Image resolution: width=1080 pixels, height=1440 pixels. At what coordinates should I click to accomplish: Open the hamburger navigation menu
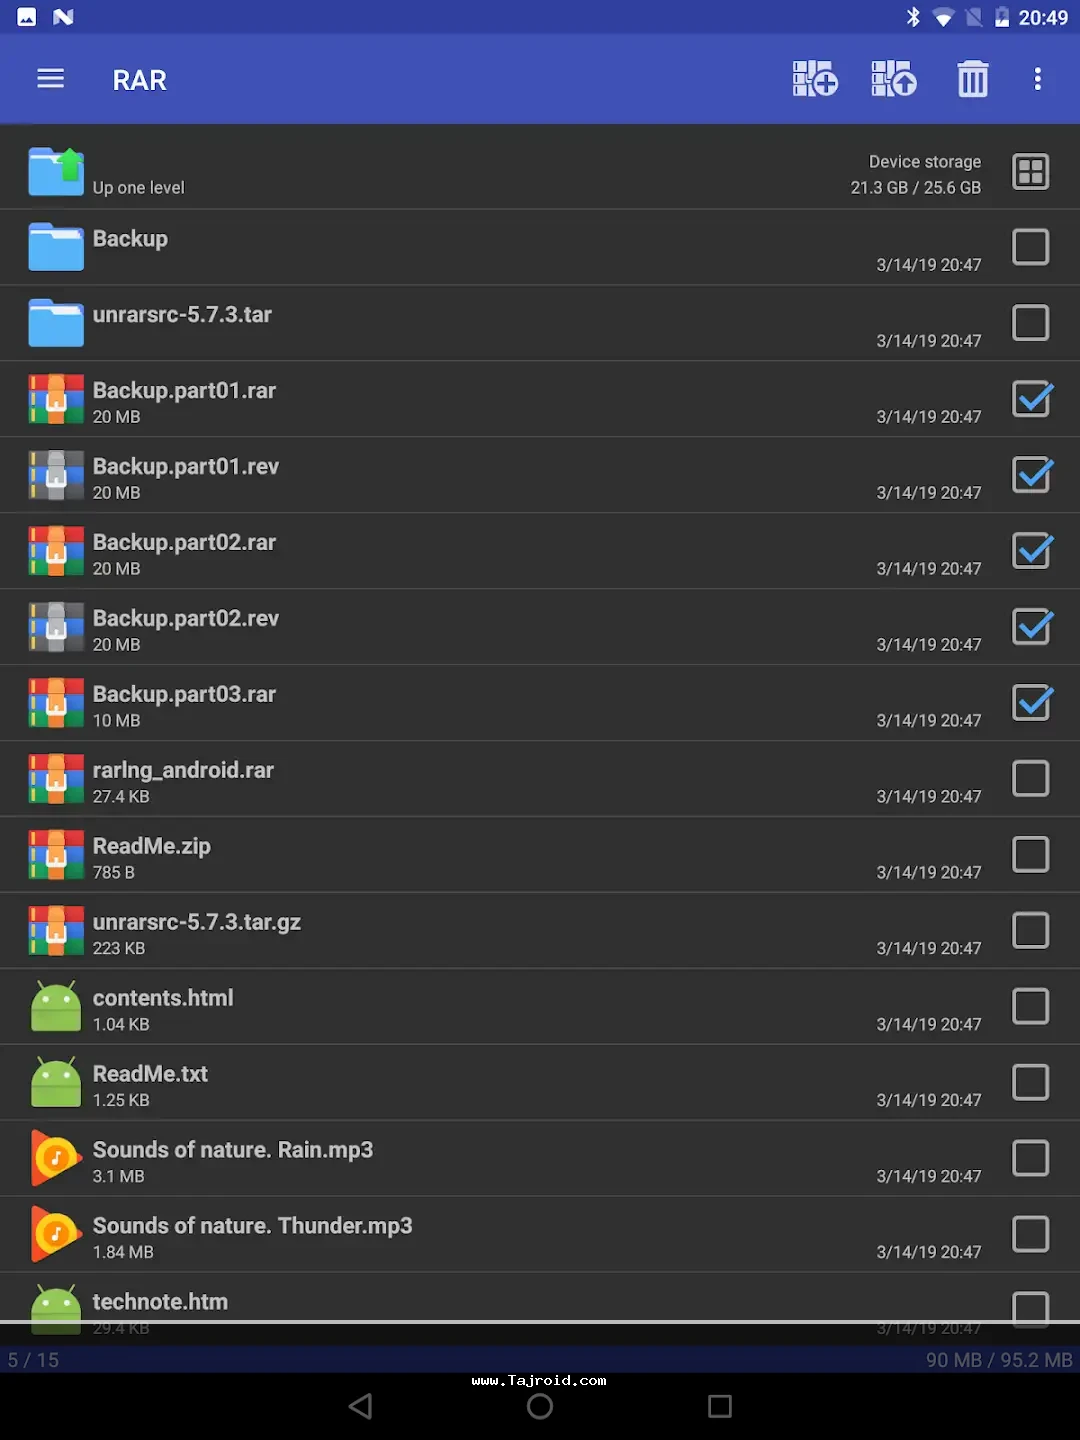pos(50,79)
